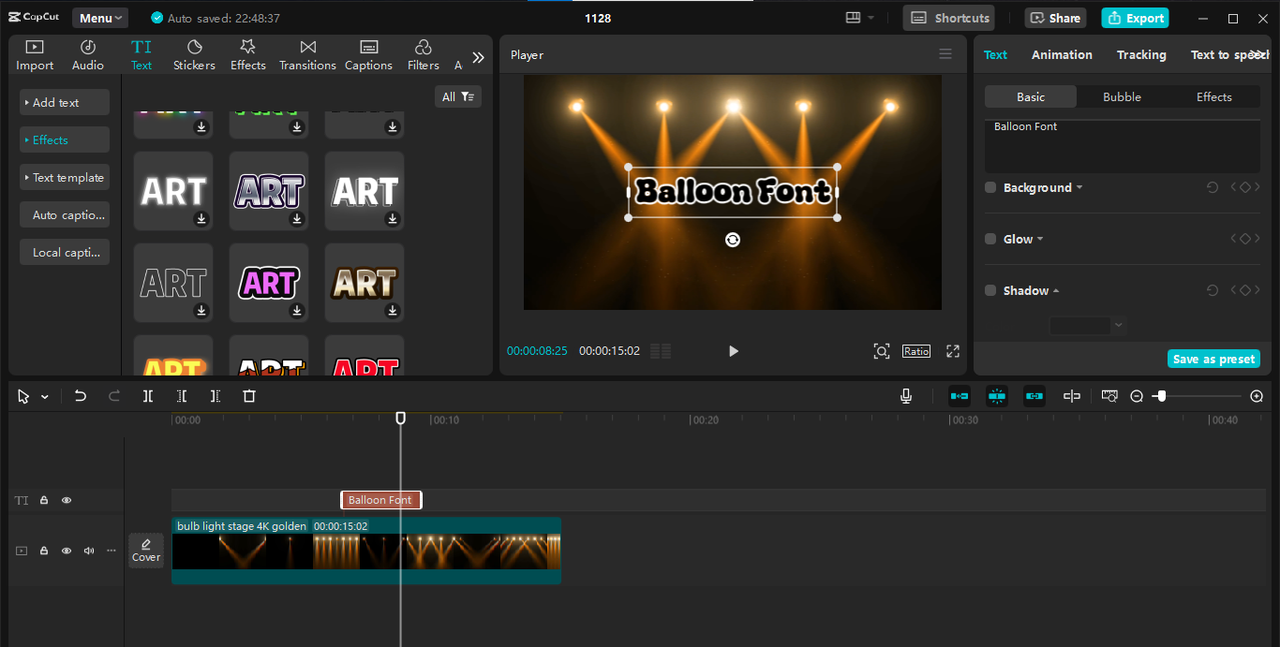1280x647 pixels.
Task: Enable the Background checkbox
Action: point(991,188)
